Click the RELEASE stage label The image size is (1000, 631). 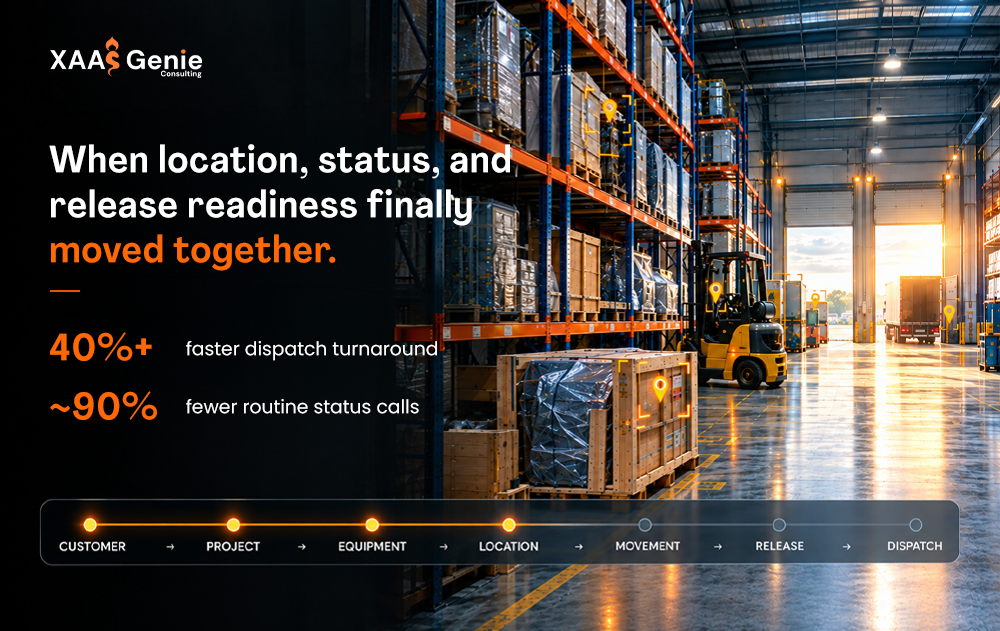pyautogui.click(x=779, y=546)
